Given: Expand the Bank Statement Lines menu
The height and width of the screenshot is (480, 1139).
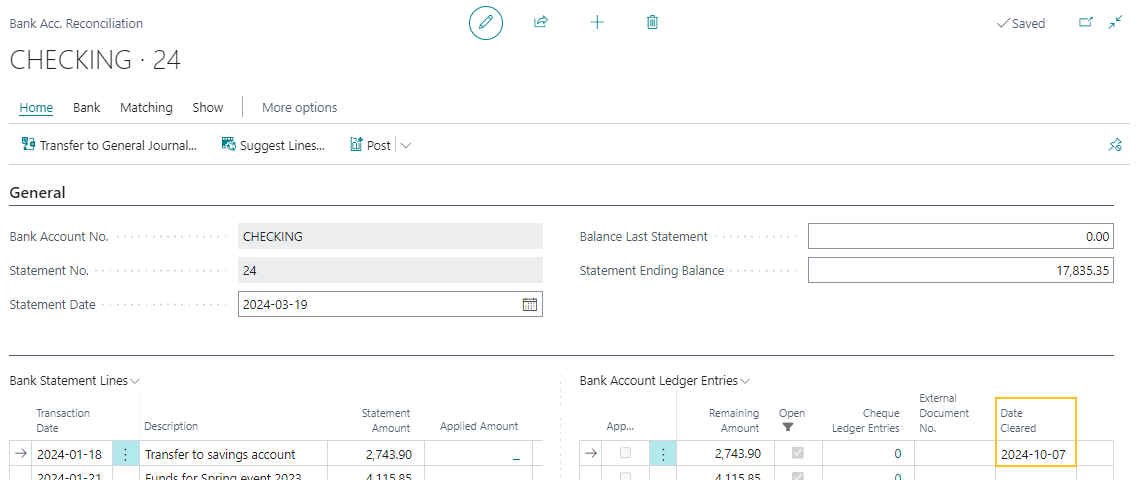Looking at the screenshot, I should tap(135, 381).
